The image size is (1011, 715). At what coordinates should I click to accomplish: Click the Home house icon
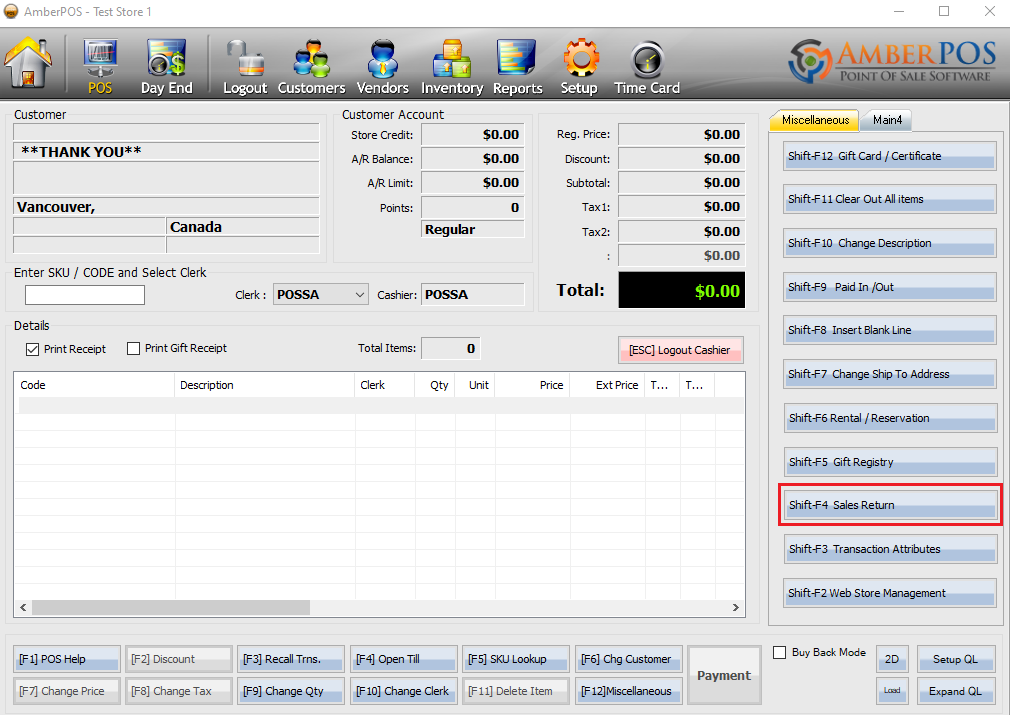tap(27, 62)
